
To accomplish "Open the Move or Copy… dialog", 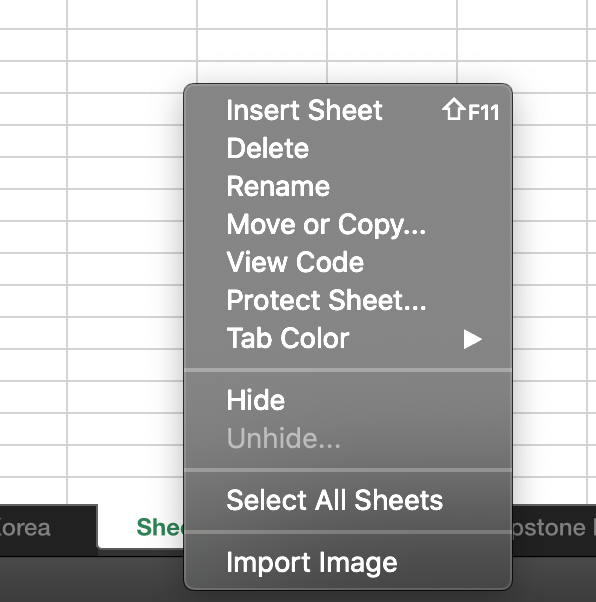I will pos(348,225).
